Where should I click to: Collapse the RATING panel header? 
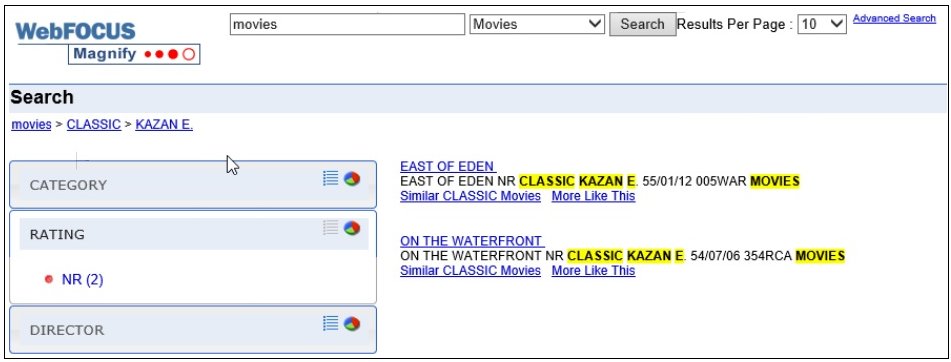click(193, 234)
